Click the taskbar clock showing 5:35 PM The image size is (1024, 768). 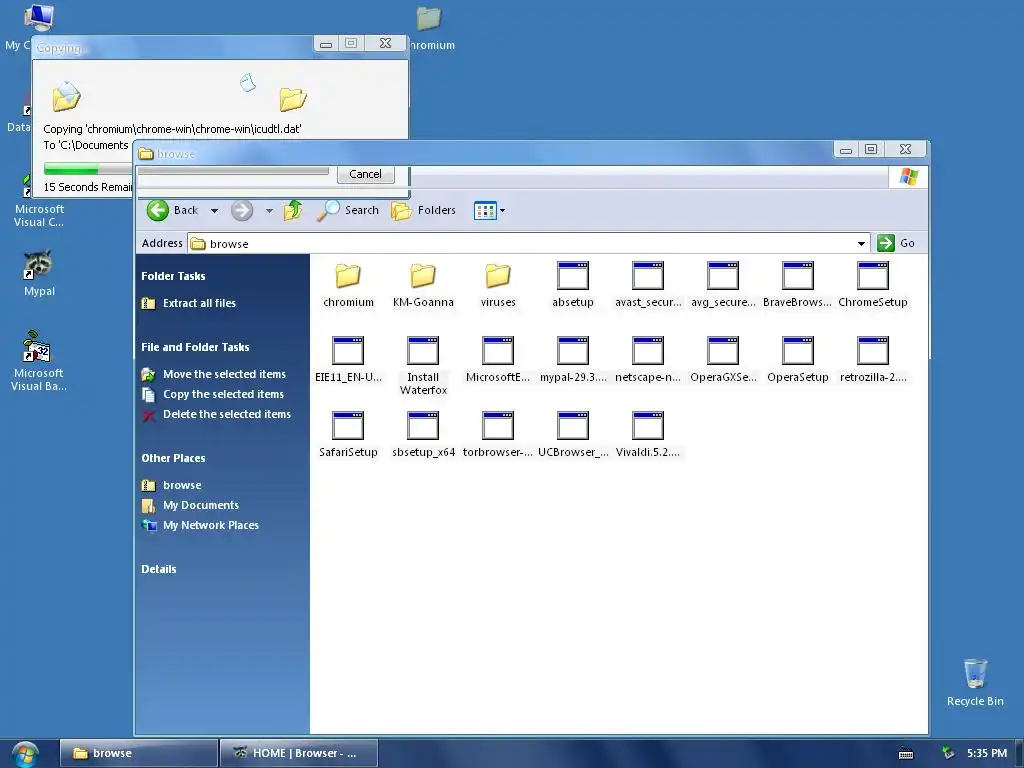[x=987, y=753]
